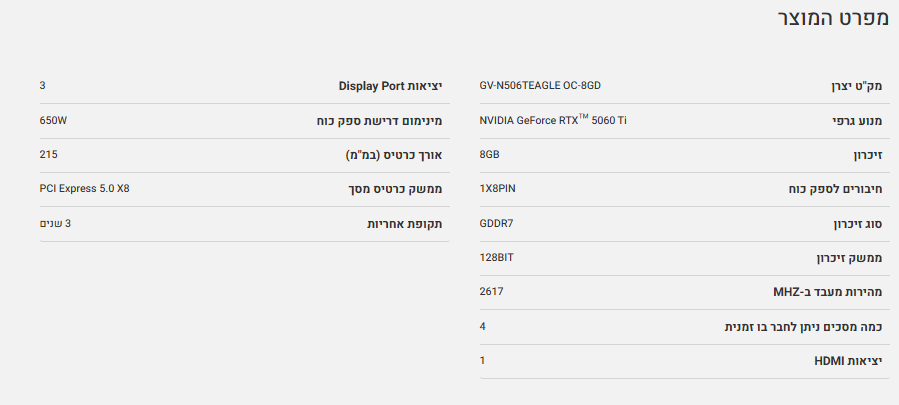Click the GDDR7 memory type value
The image size is (899, 405).
pos(496,223)
